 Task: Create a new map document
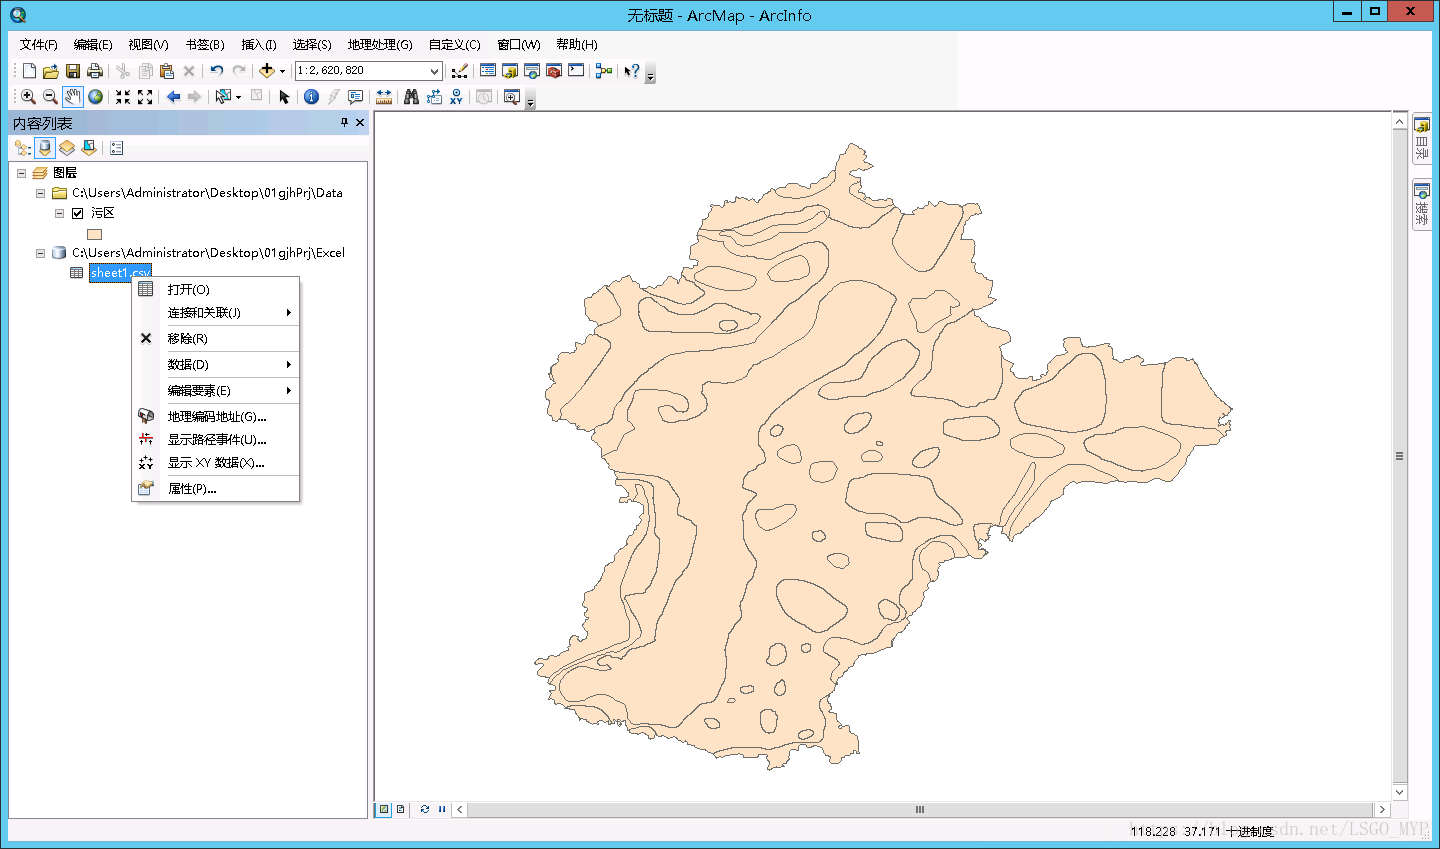(x=29, y=71)
